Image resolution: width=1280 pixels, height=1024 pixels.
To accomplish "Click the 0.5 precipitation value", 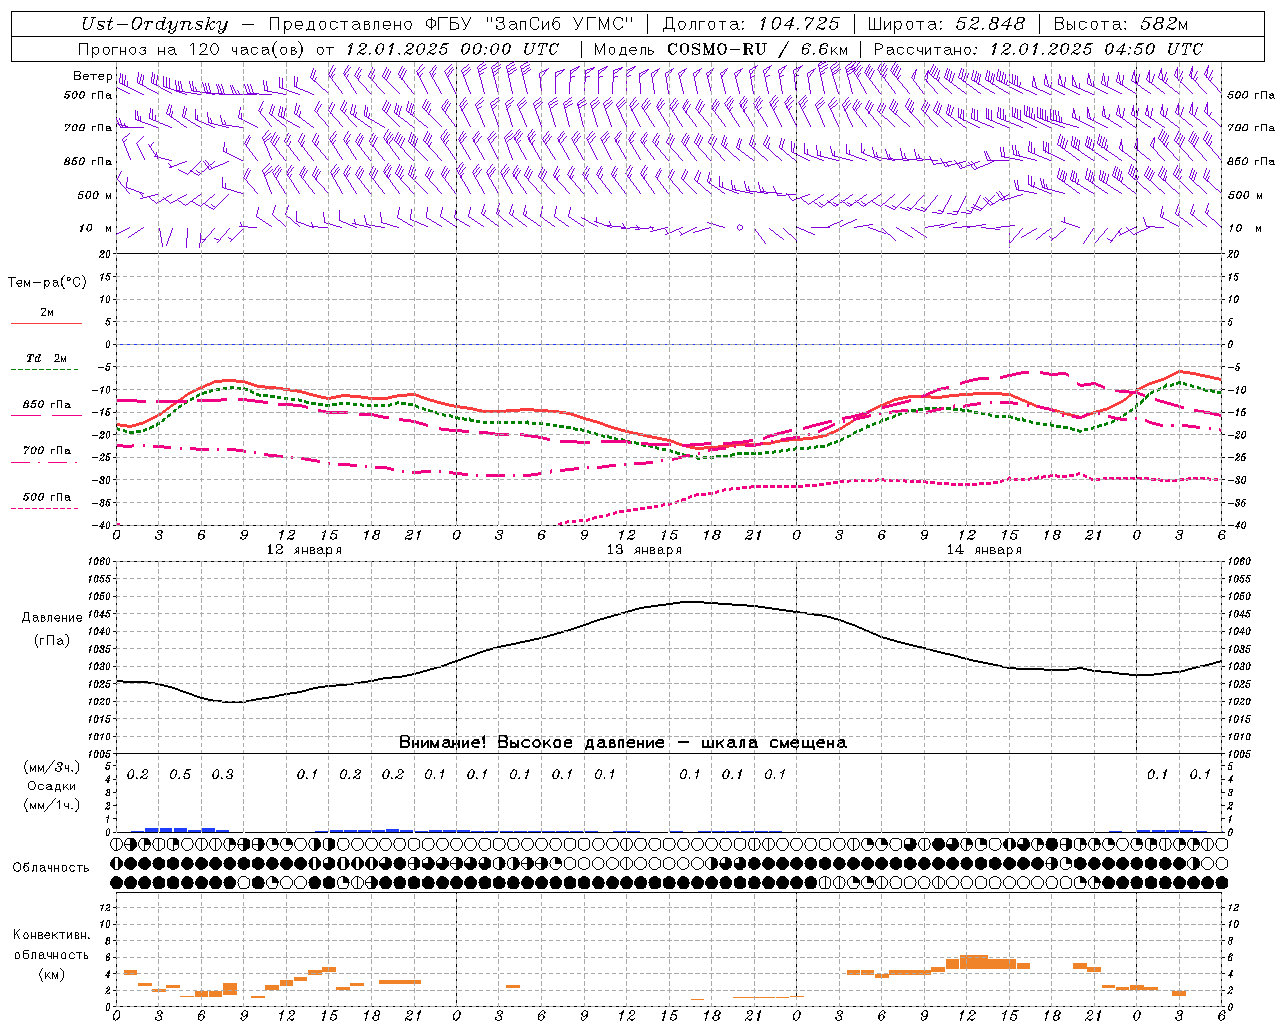I will (180, 775).
